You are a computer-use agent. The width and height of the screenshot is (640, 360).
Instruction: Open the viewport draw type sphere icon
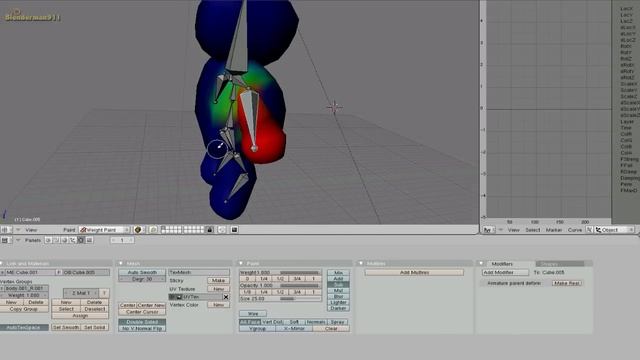coord(138,230)
